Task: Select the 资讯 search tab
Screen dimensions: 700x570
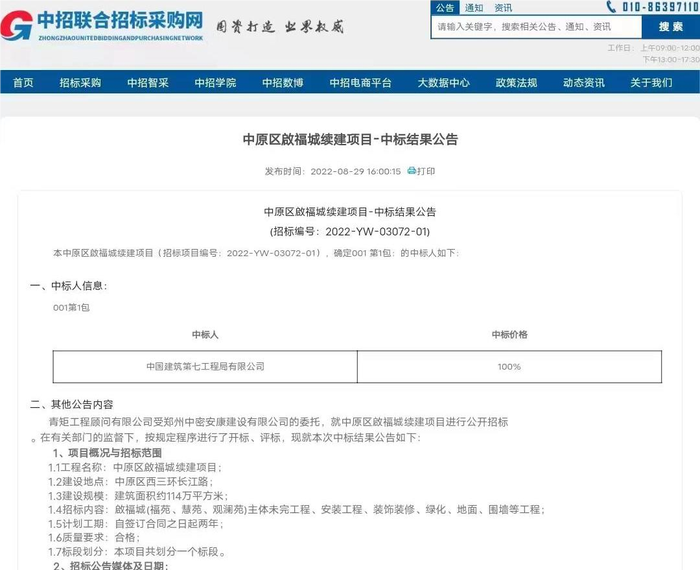Action: coord(503,8)
